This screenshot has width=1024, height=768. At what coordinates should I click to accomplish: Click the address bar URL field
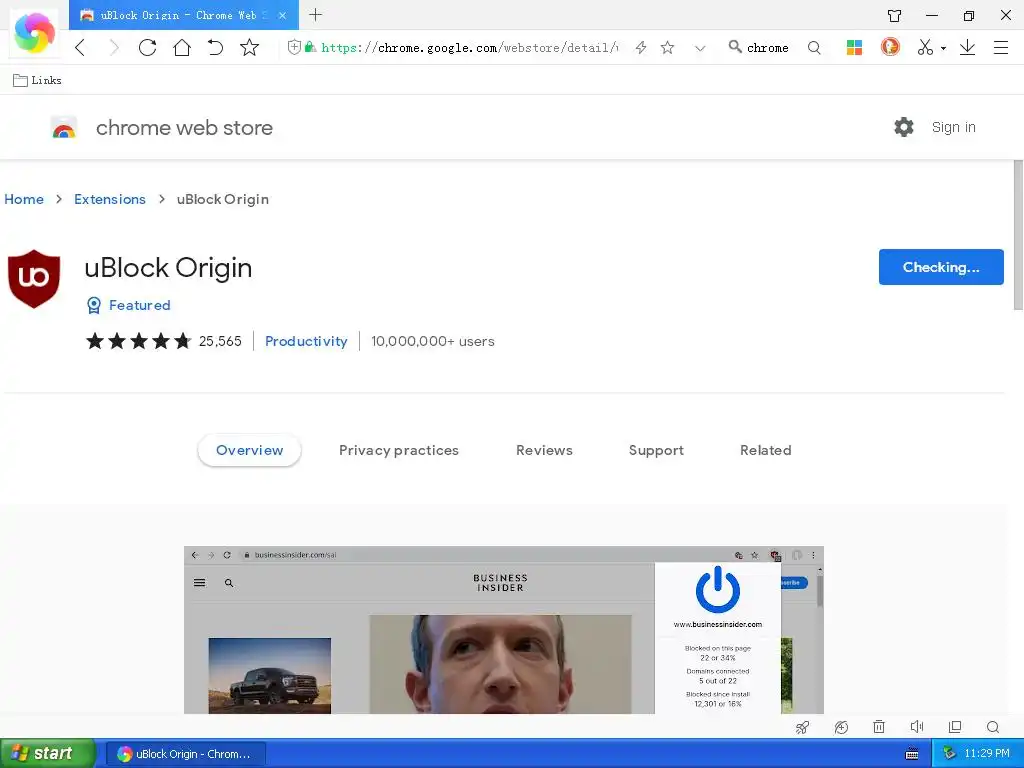point(469,48)
